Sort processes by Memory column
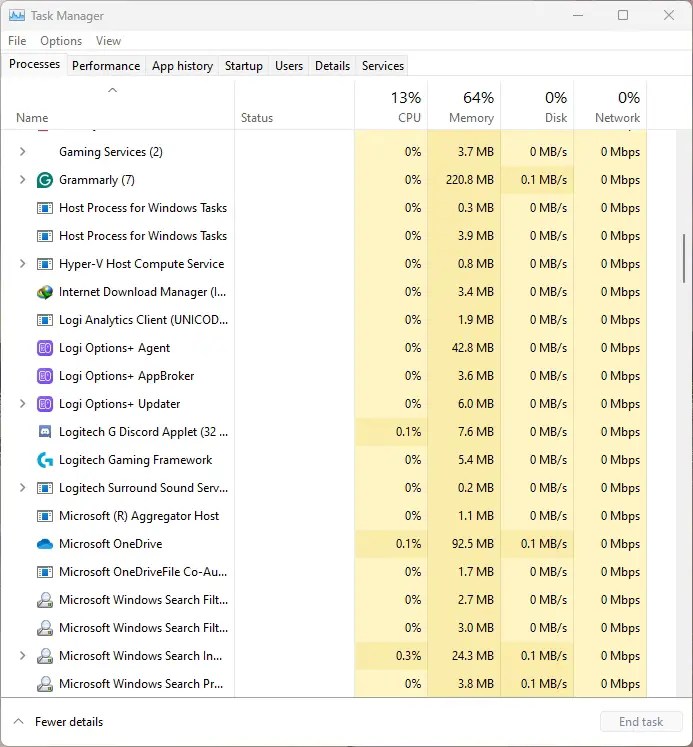693x747 pixels. 464,105
